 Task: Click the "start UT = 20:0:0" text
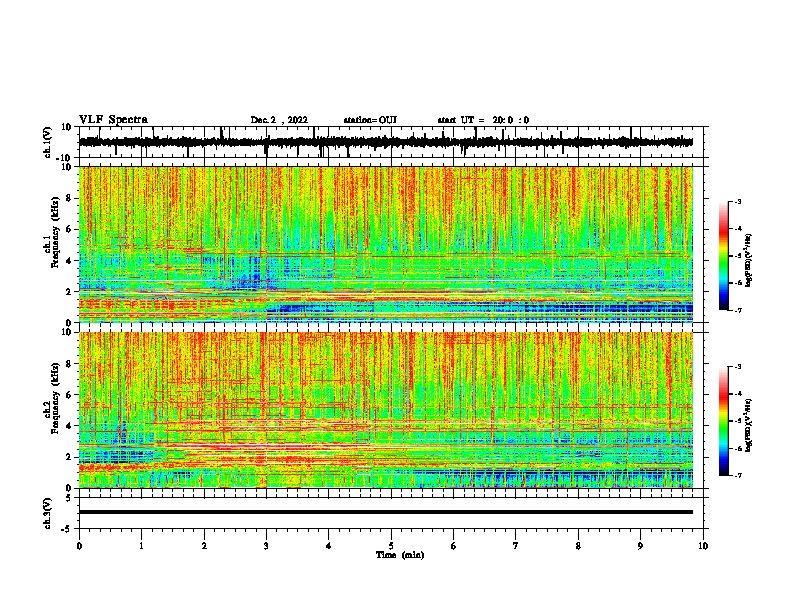click(x=483, y=120)
